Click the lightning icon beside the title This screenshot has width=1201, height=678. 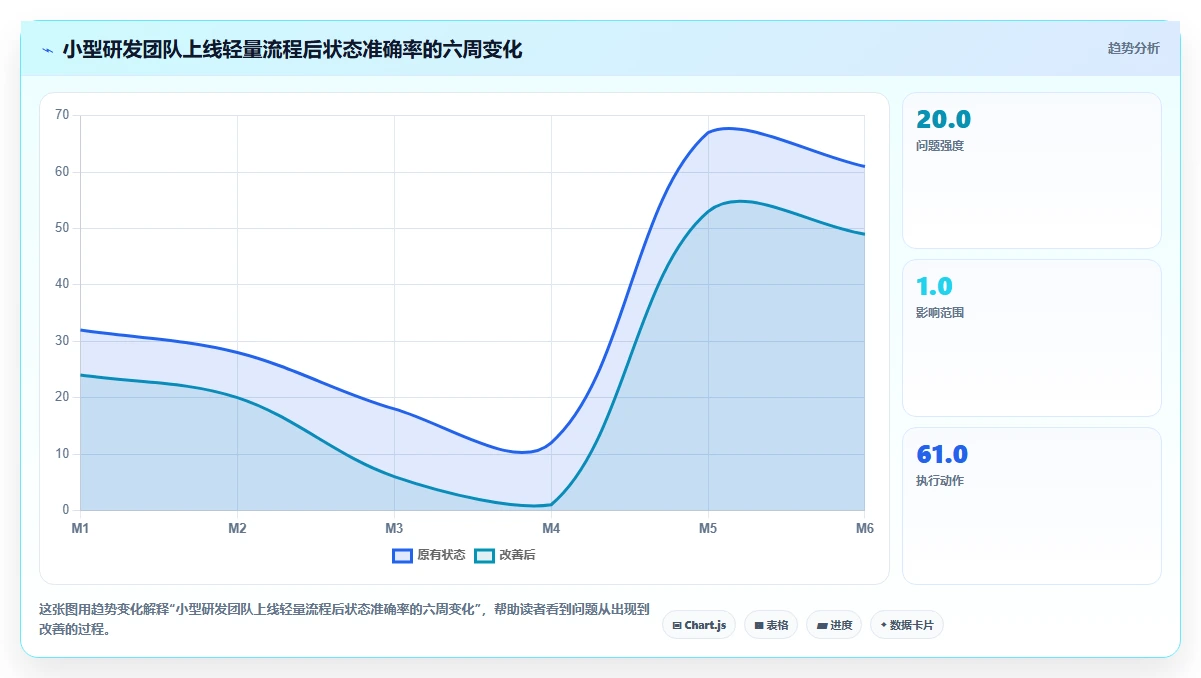click(x=48, y=49)
